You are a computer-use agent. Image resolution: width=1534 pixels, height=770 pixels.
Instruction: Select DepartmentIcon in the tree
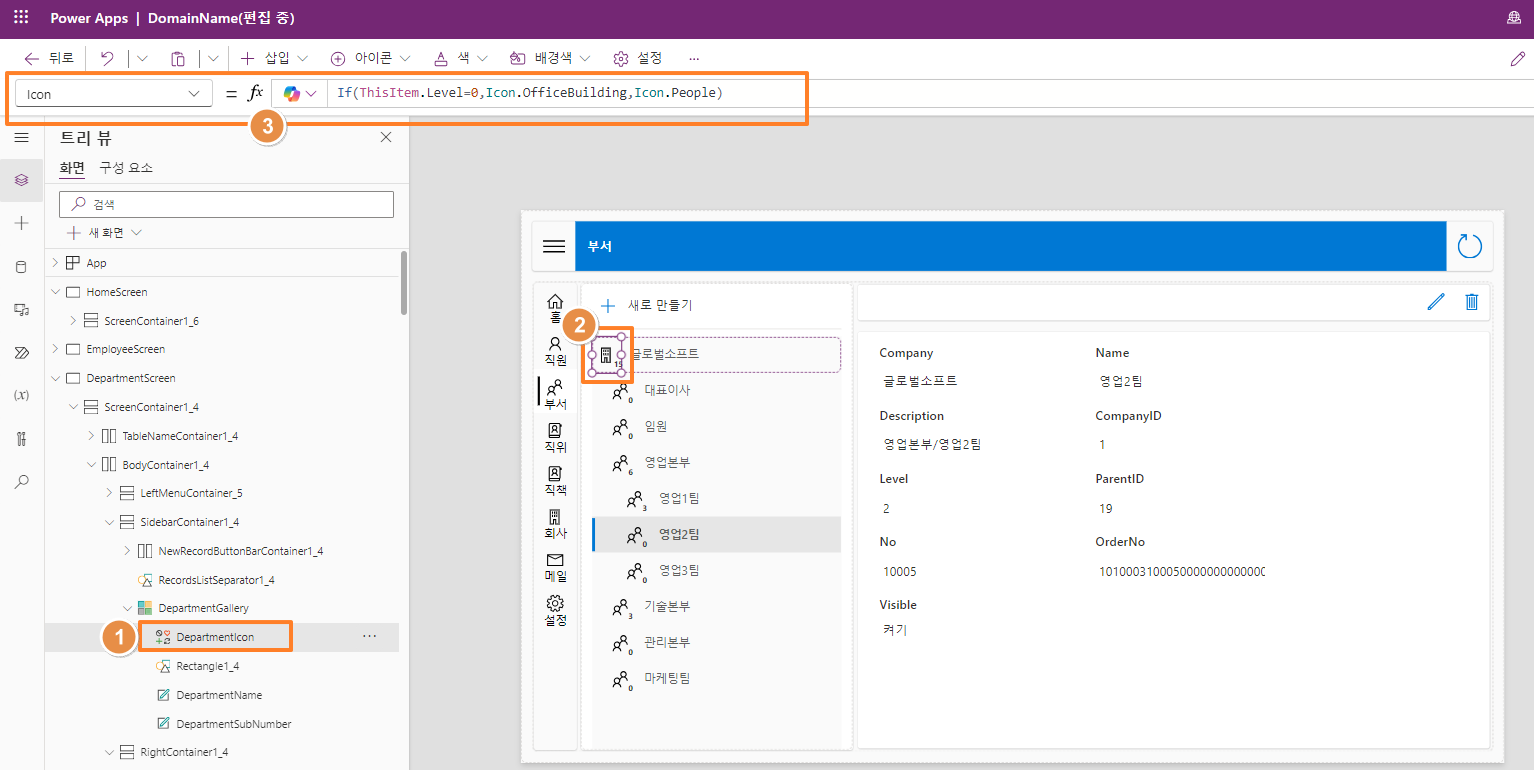(x=215, y=637)
